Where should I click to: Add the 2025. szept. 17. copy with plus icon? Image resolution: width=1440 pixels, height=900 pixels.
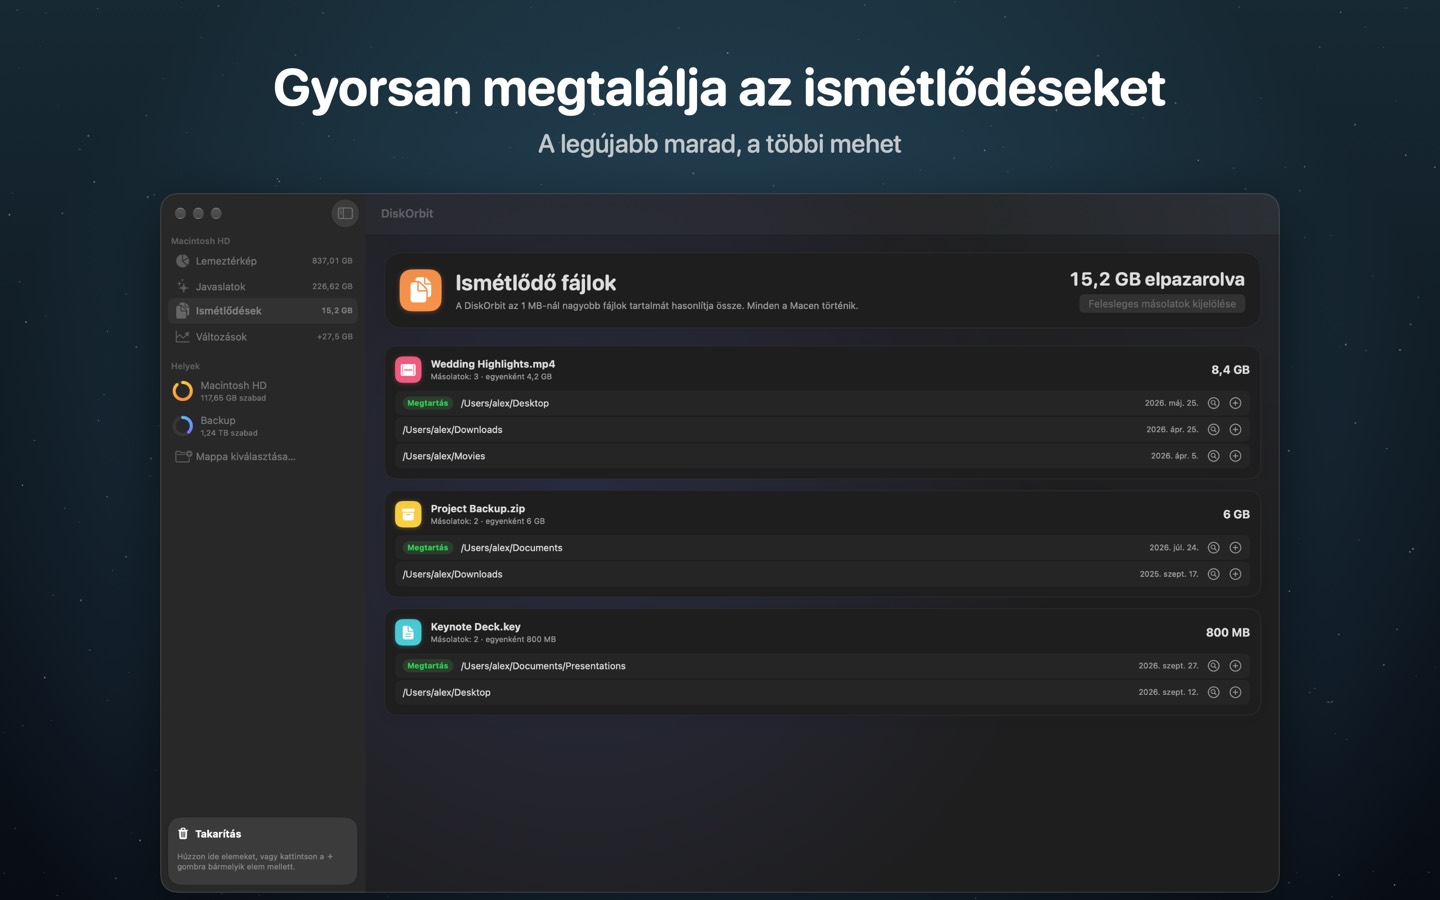click(1235, 574)
